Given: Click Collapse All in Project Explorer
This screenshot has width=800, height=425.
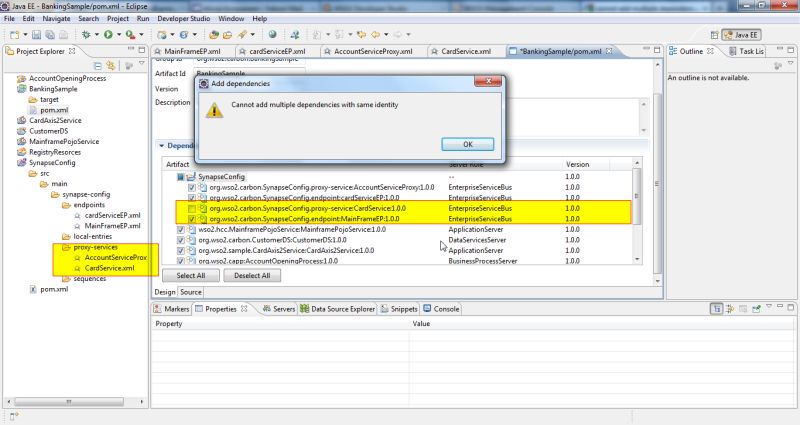Looking at the screenshot, I should point(97,65).
